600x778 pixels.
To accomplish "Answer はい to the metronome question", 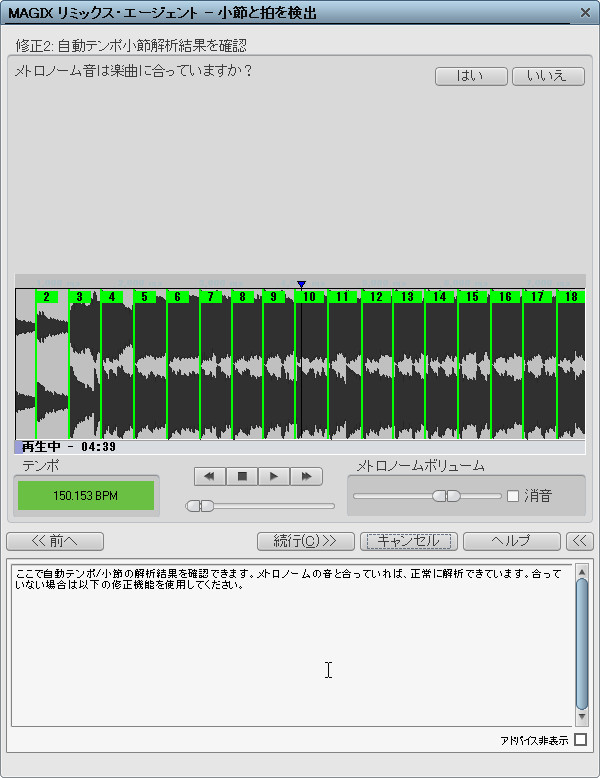I will click(471, 76).
